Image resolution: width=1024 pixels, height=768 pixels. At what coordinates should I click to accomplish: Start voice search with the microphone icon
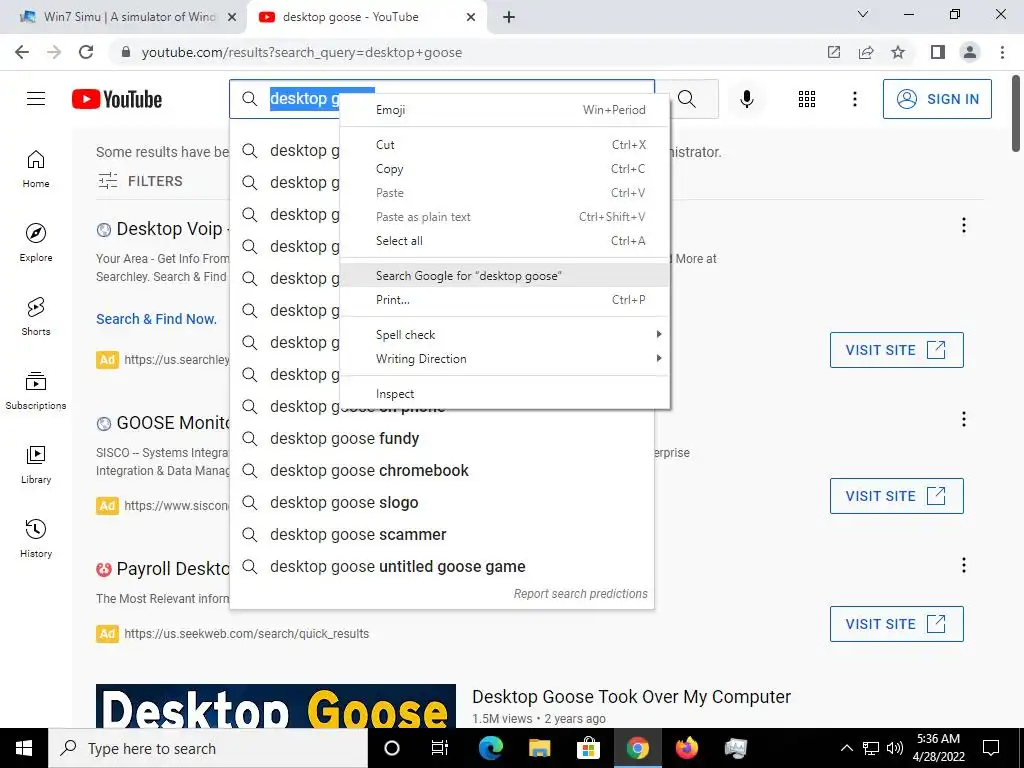point(746,99)
